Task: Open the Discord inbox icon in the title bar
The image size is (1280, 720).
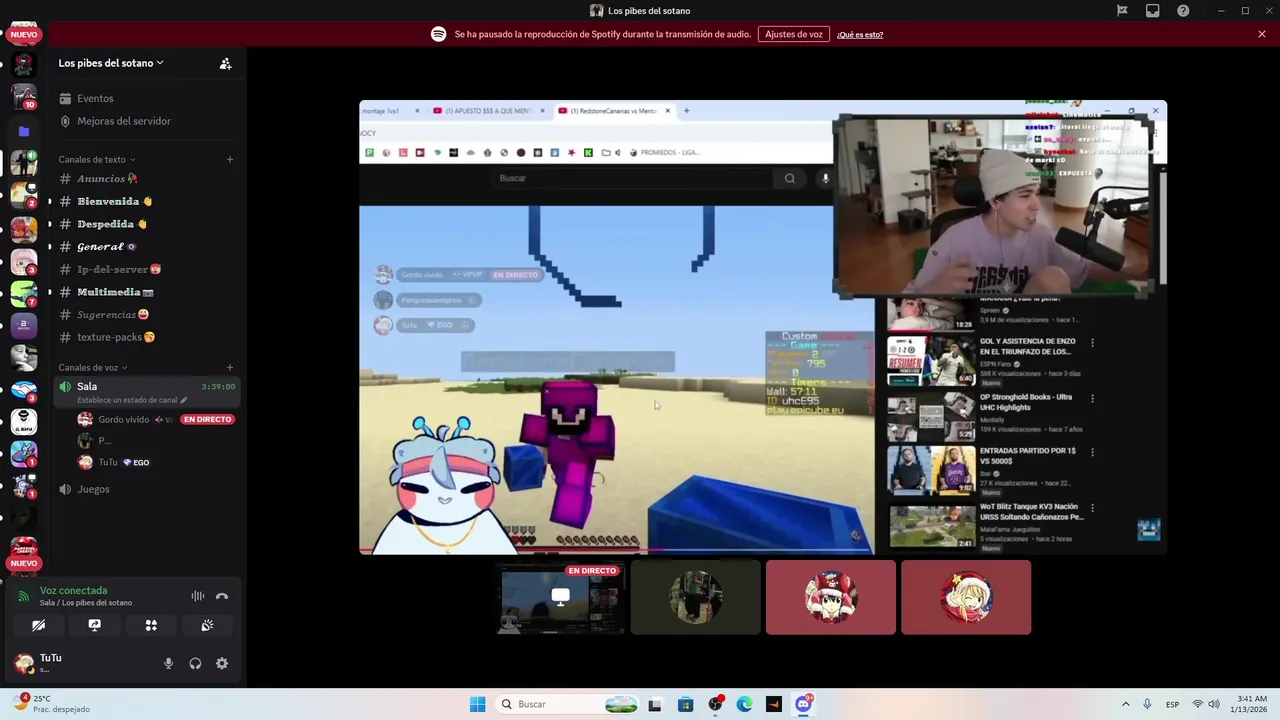Action: [x=1153, y=11]
